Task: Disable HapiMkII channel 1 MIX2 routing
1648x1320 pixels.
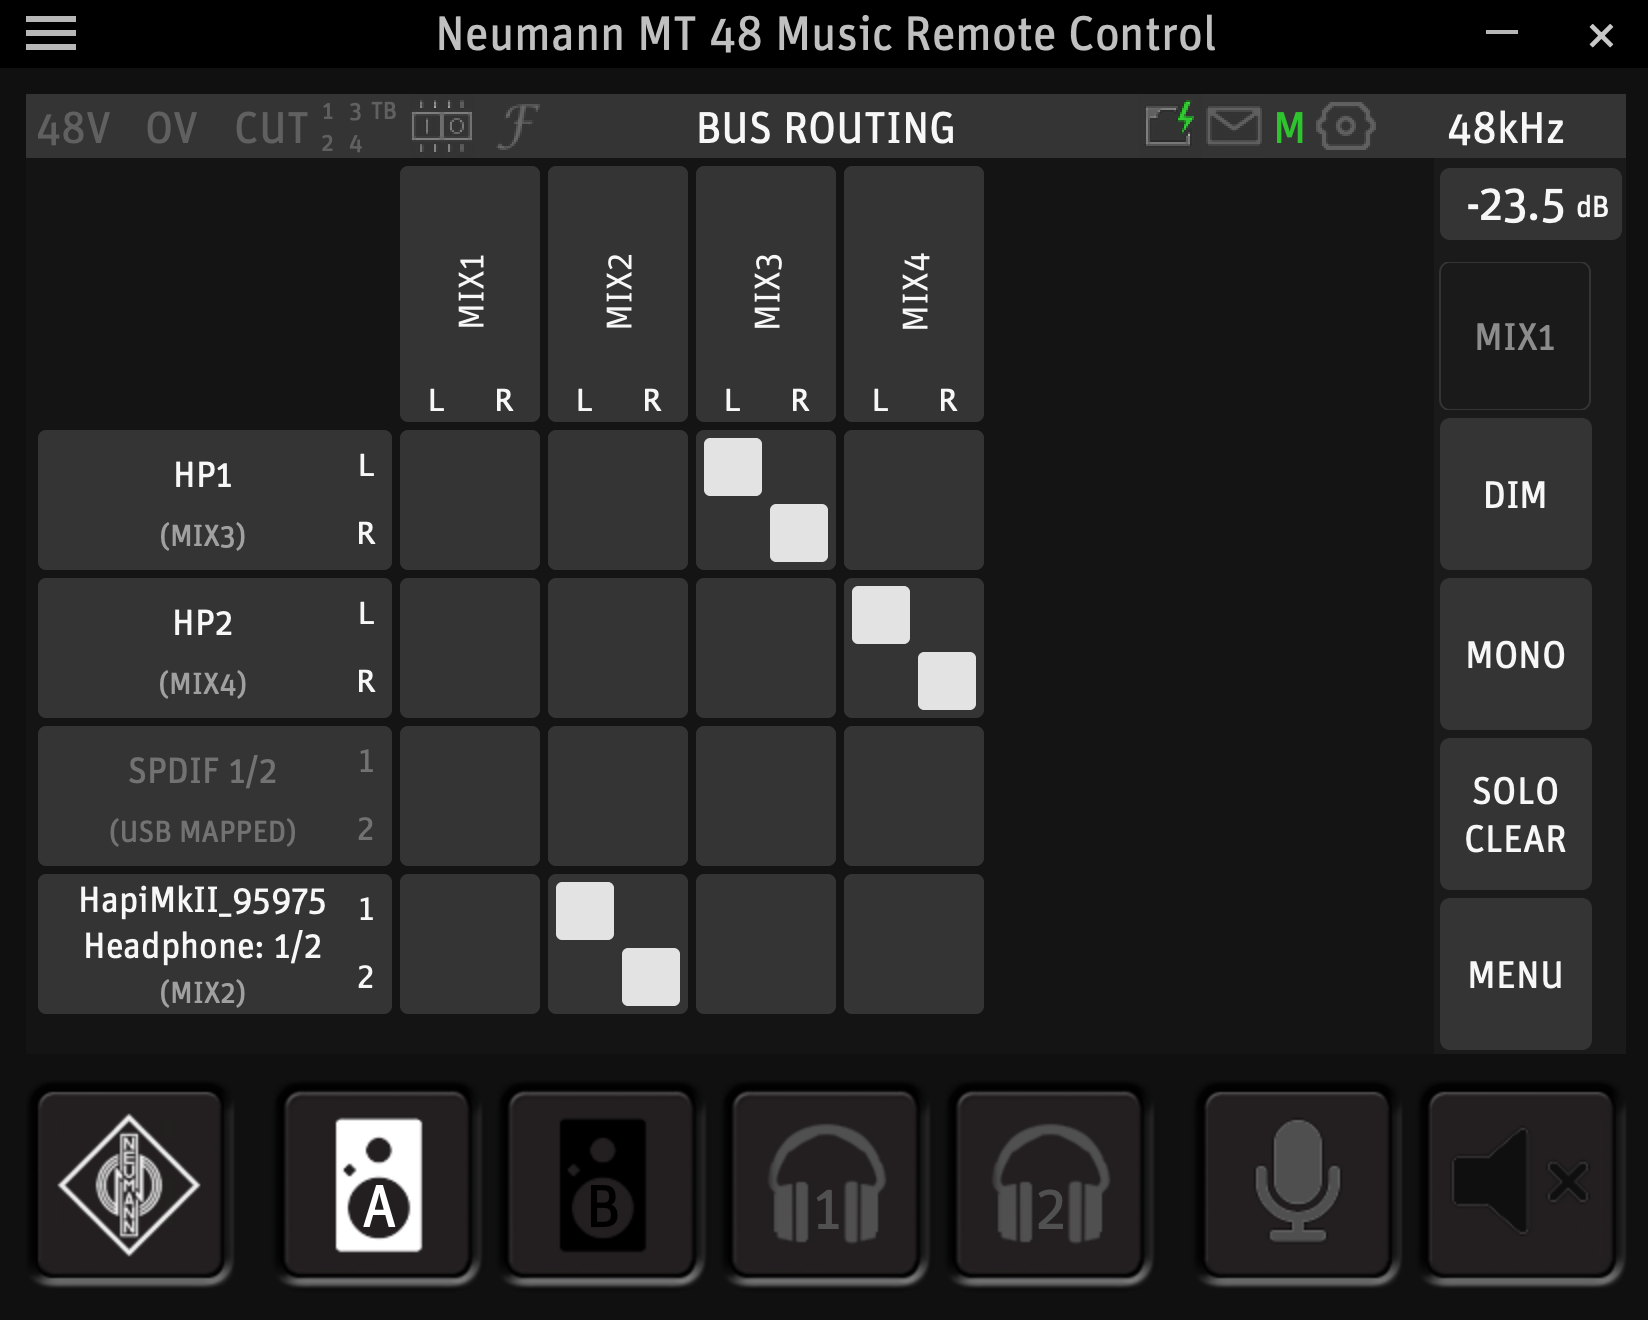Action: coord(586,911)
